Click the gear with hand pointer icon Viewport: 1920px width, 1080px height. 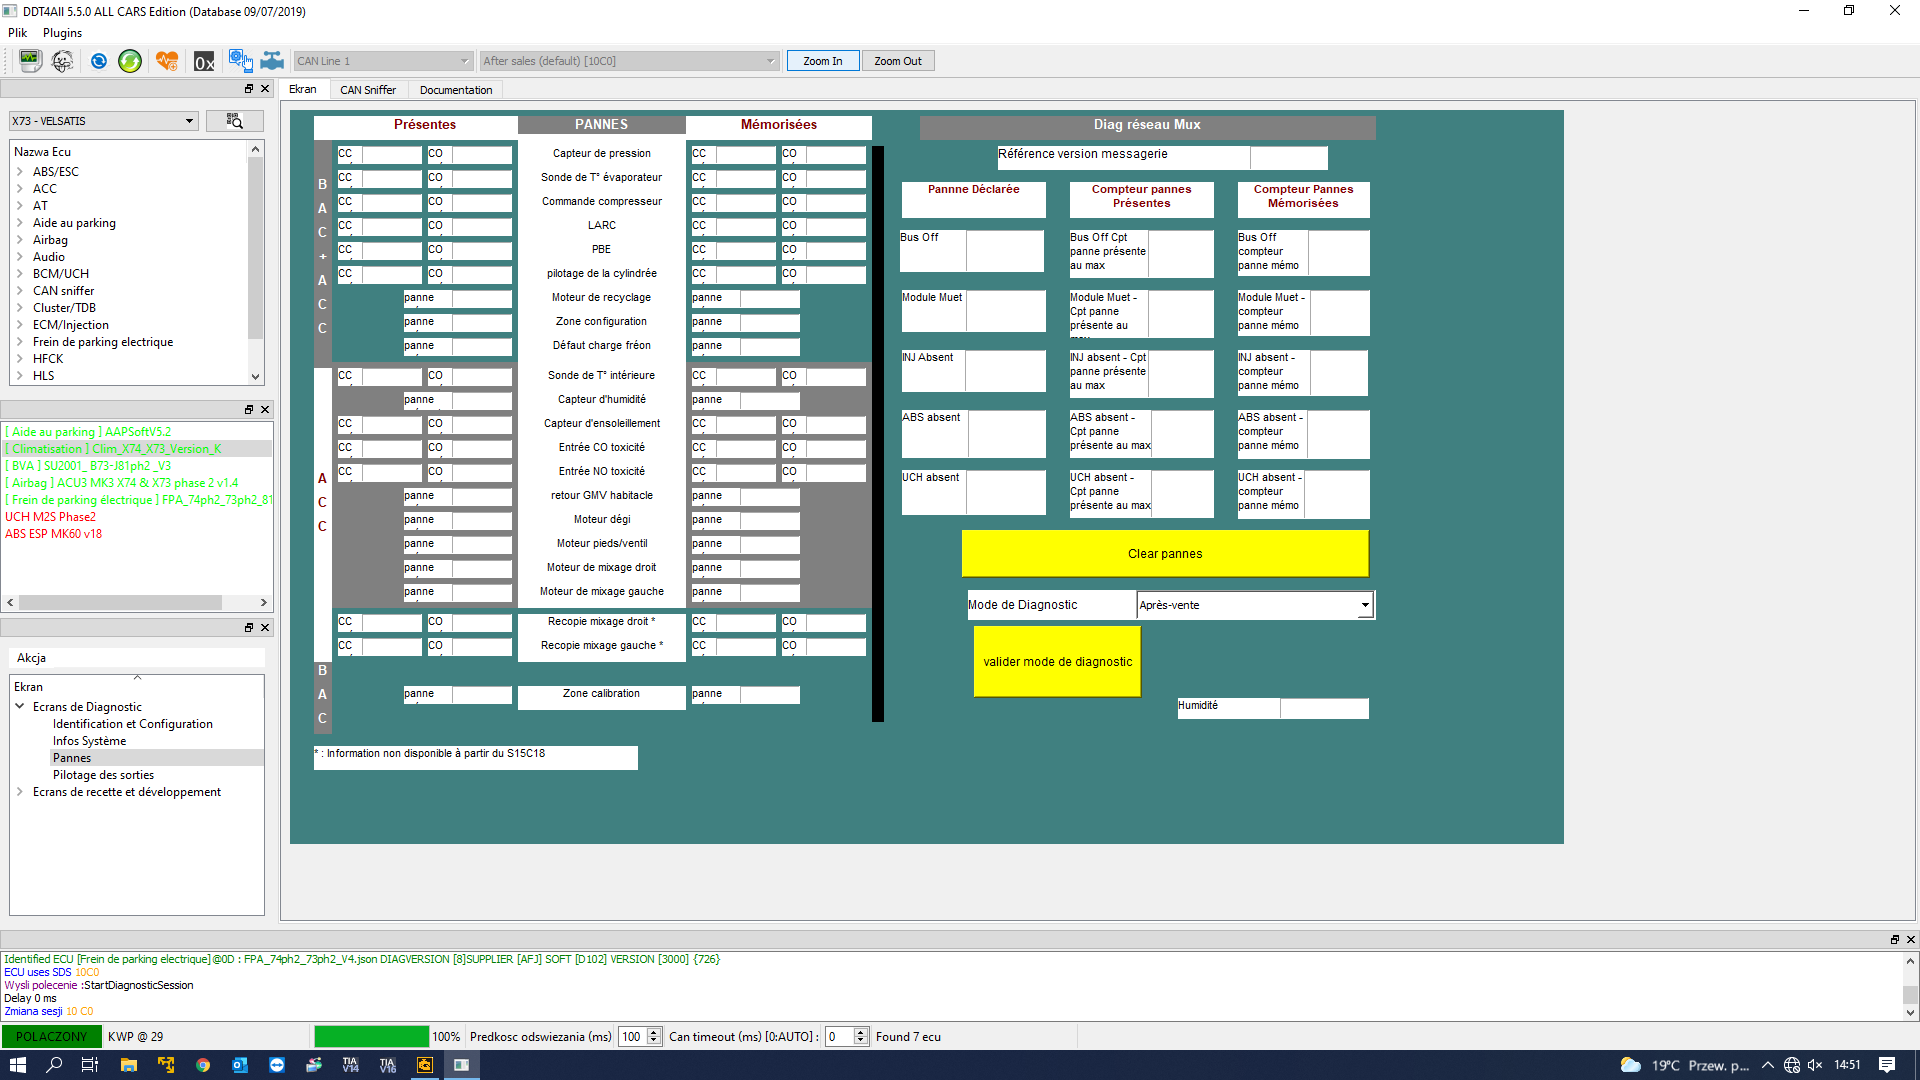(240, 61)
